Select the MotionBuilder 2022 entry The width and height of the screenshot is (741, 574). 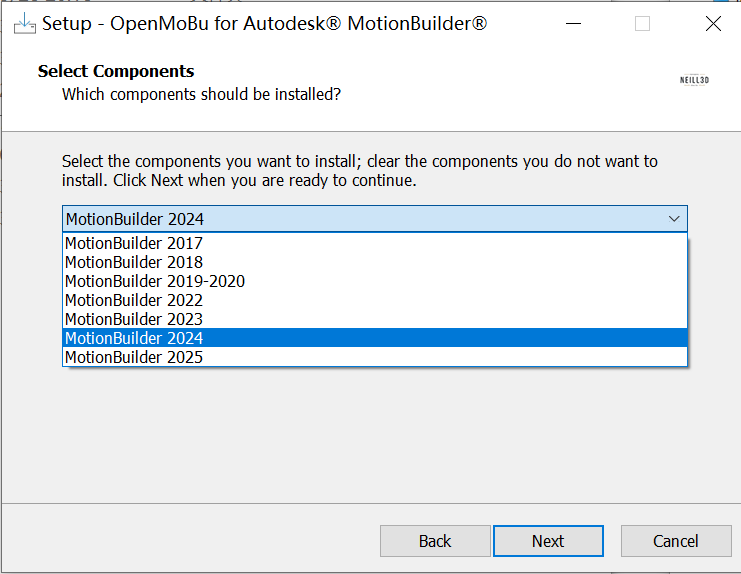[134, 300]
